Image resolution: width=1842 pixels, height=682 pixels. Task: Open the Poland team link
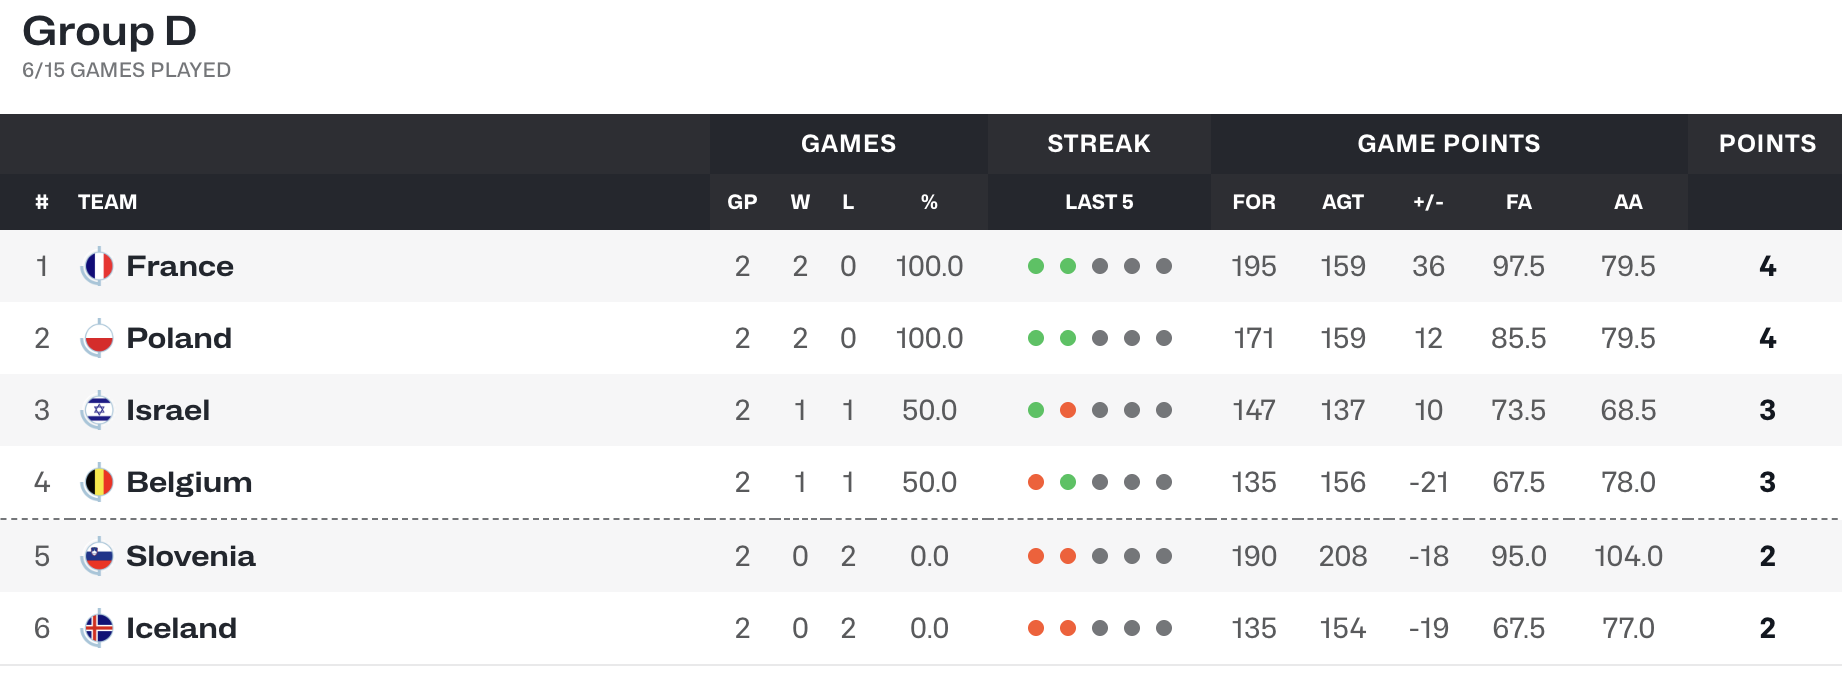179,338
